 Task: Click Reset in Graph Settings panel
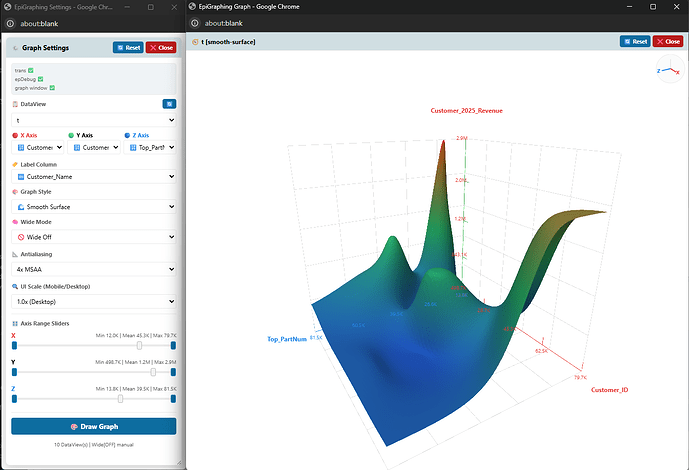[x=128, y=47]
